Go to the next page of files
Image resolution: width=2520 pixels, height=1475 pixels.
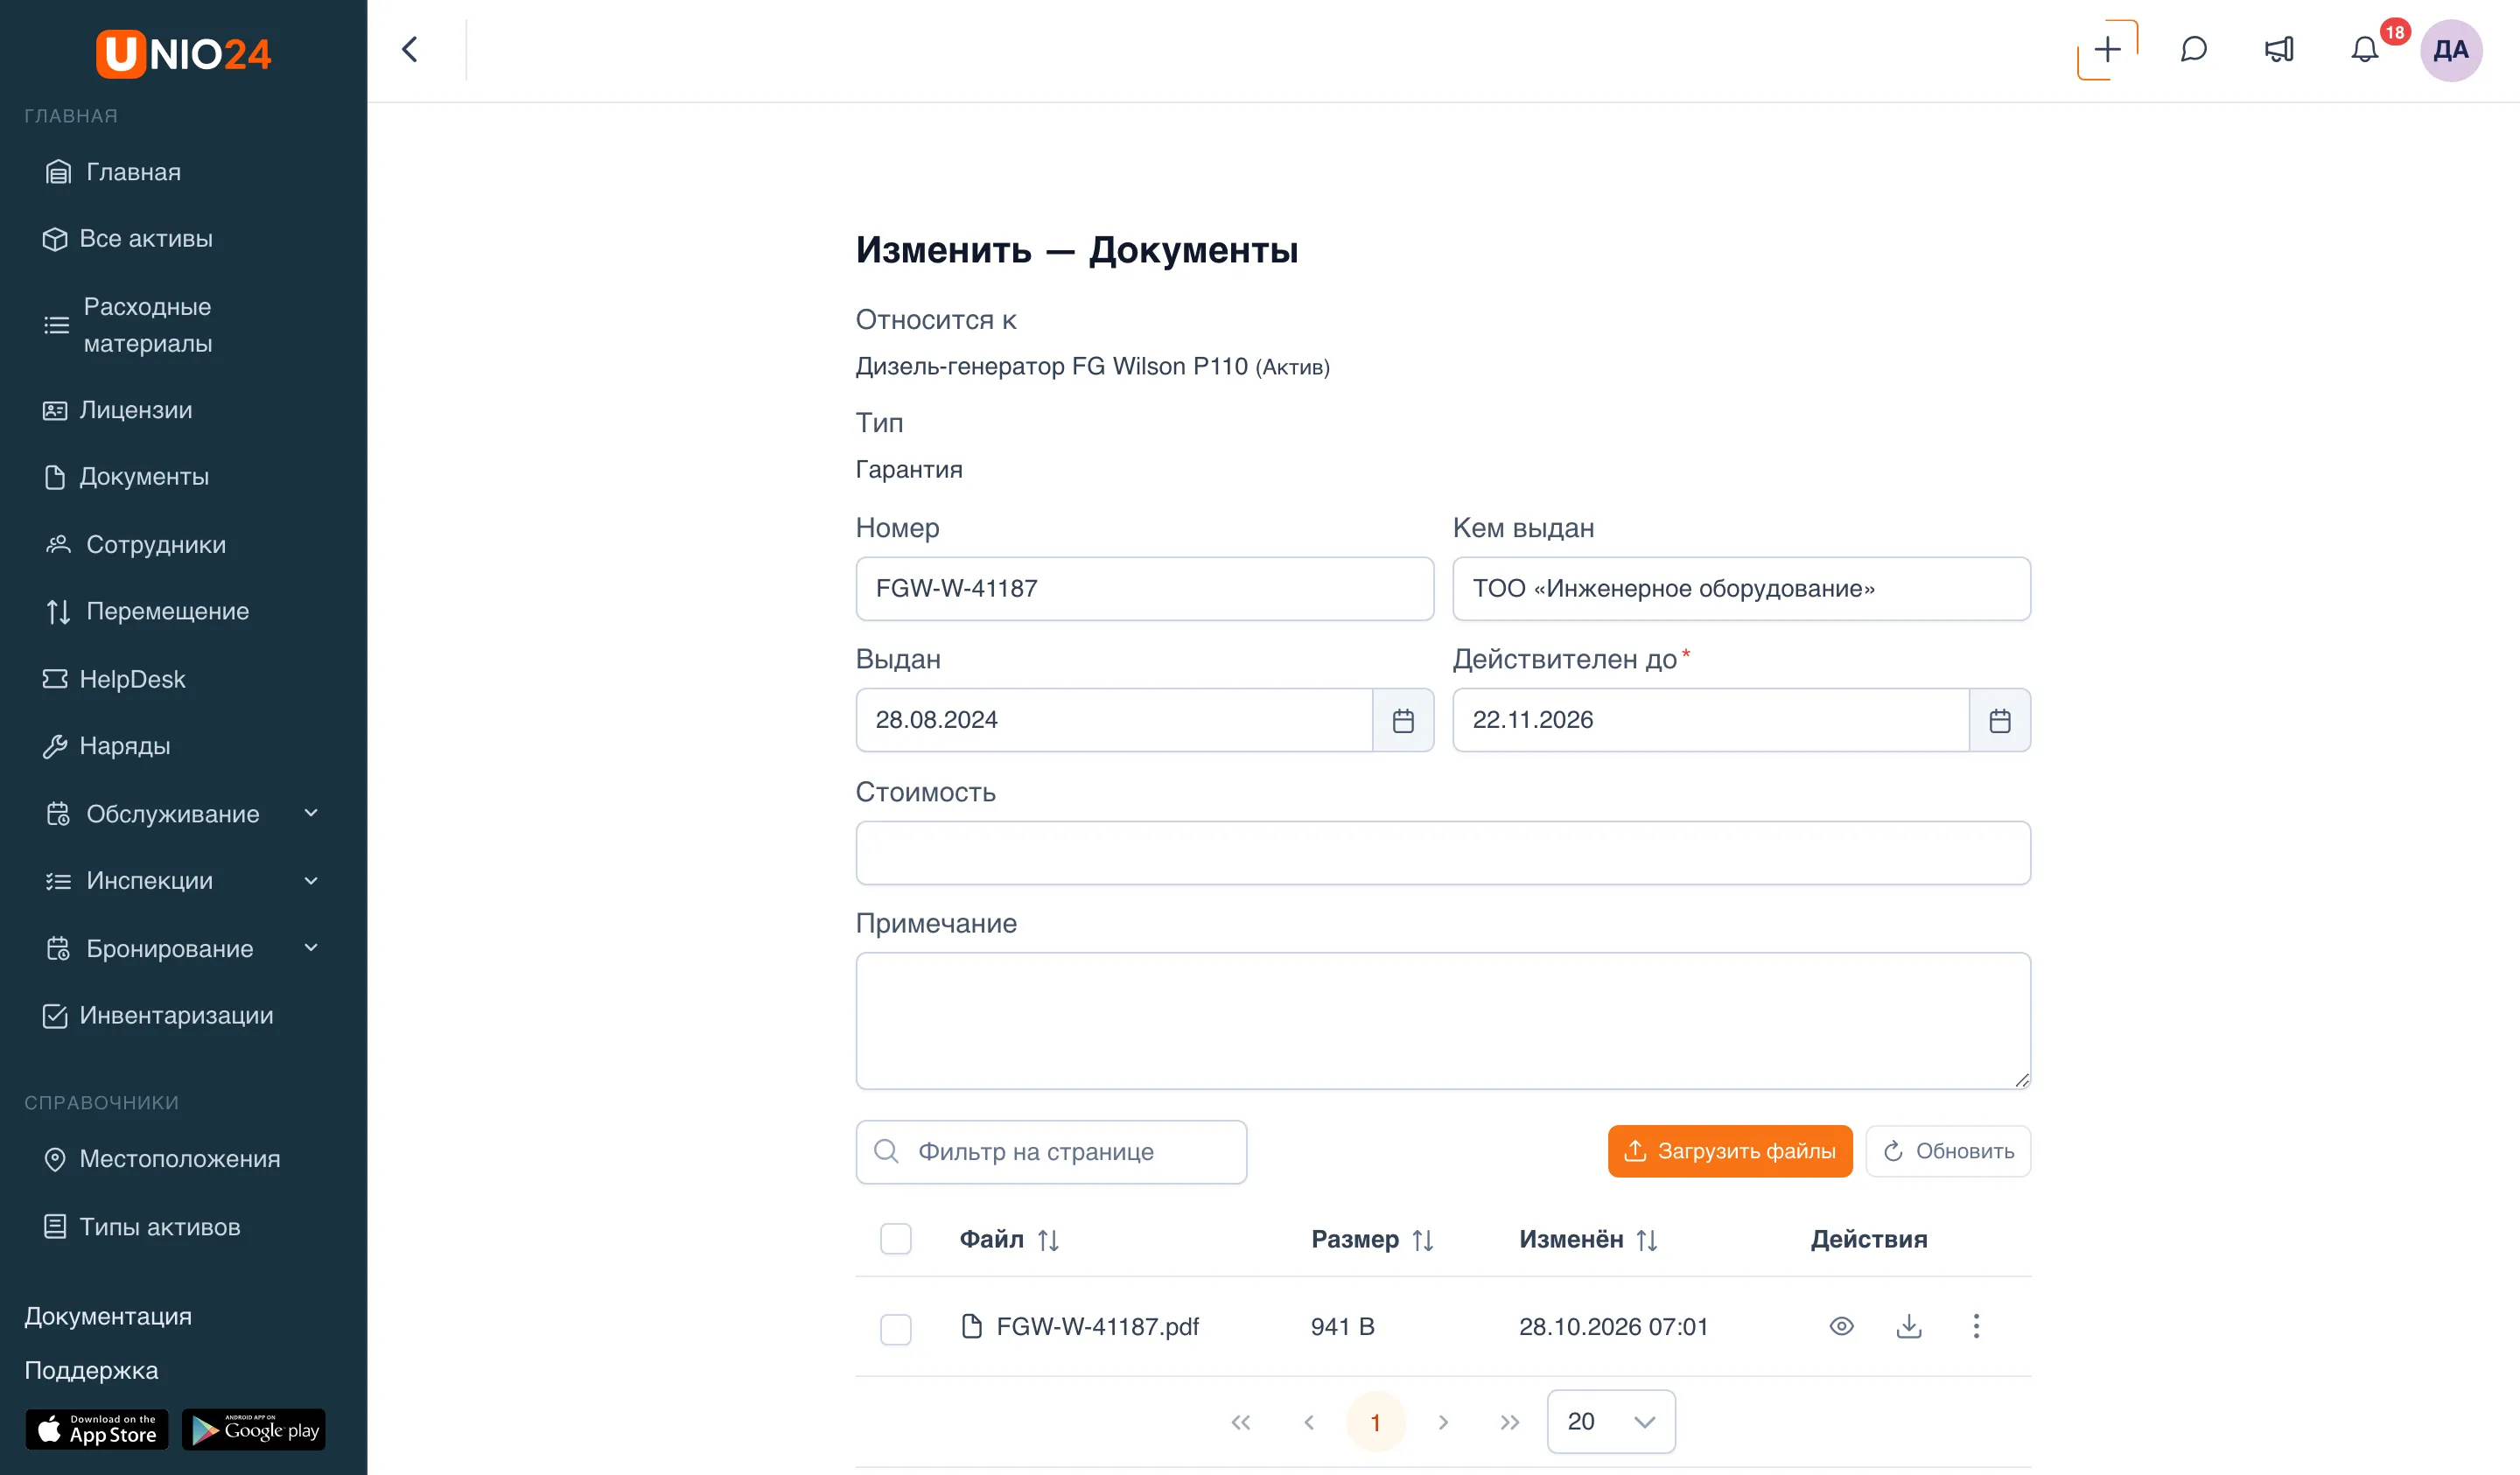click(1443, 1422)
